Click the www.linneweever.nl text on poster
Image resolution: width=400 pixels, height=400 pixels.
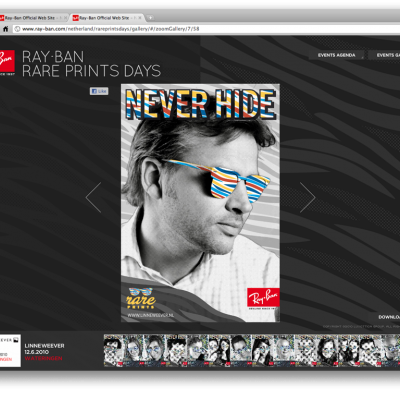[151, 315]
